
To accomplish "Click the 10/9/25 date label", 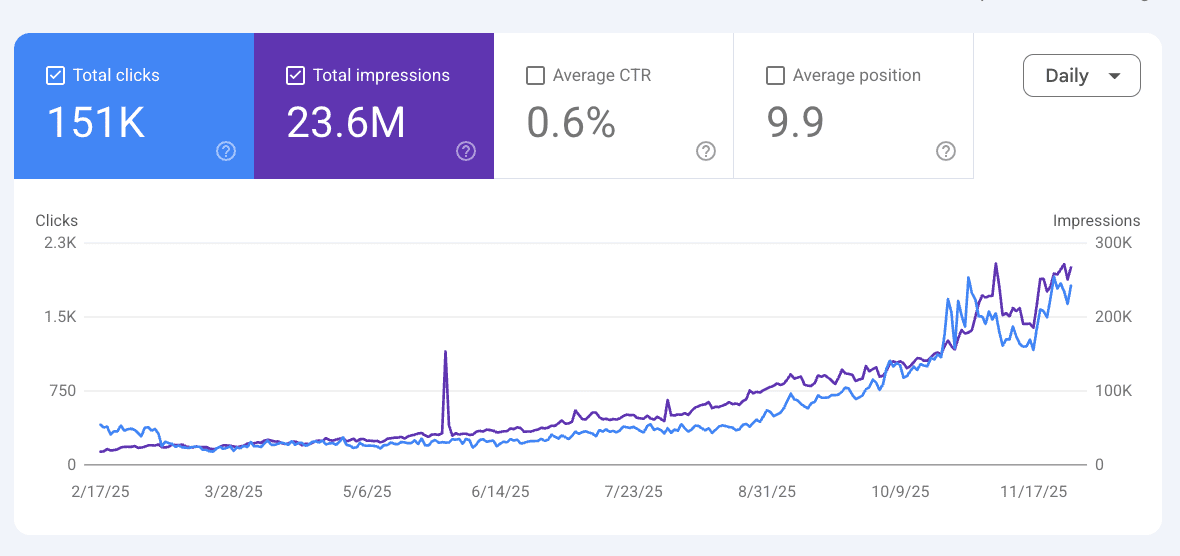I will [x=902, y=492].
